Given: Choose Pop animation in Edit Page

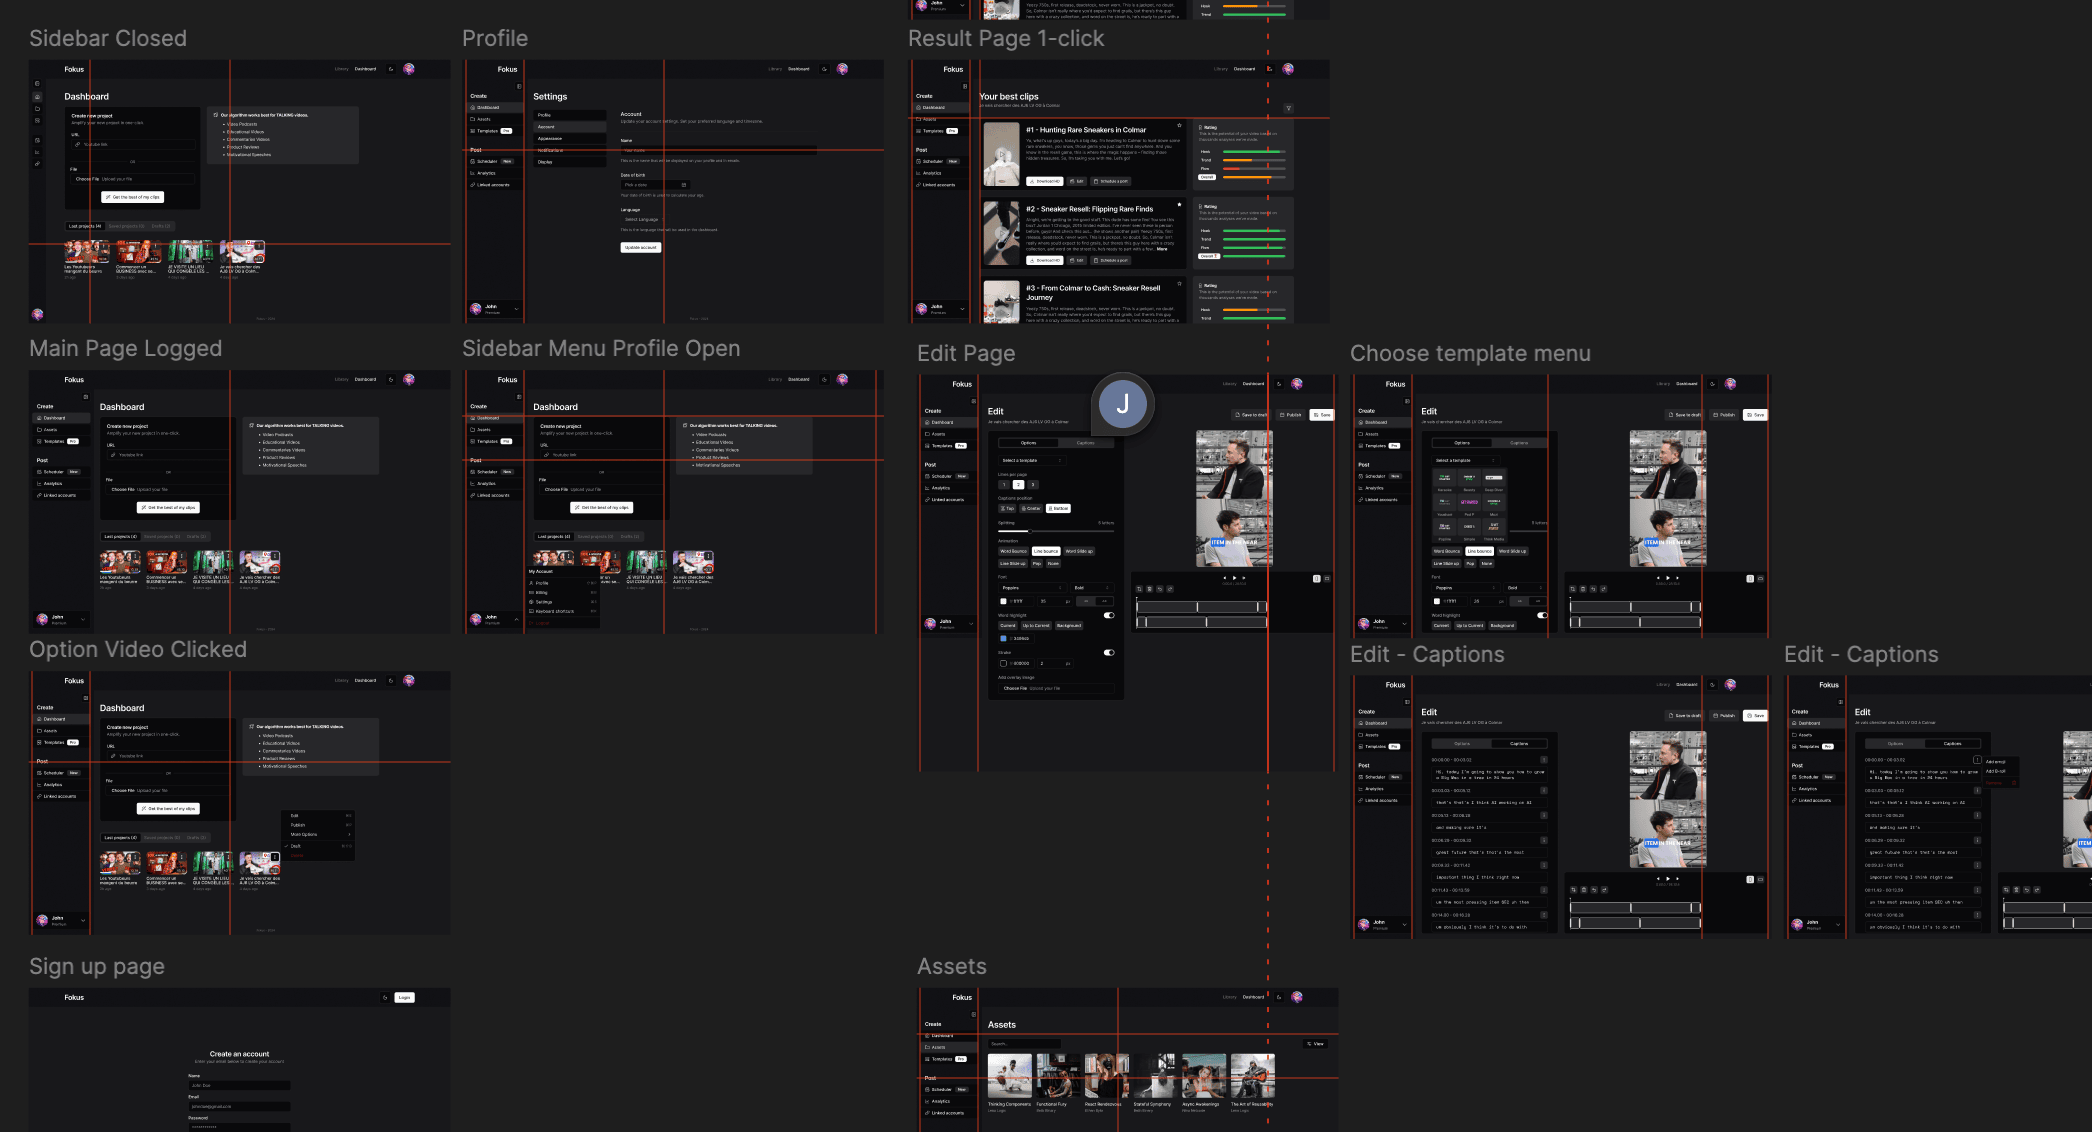Looking at the screenshot, I should tap(1036, 563).
